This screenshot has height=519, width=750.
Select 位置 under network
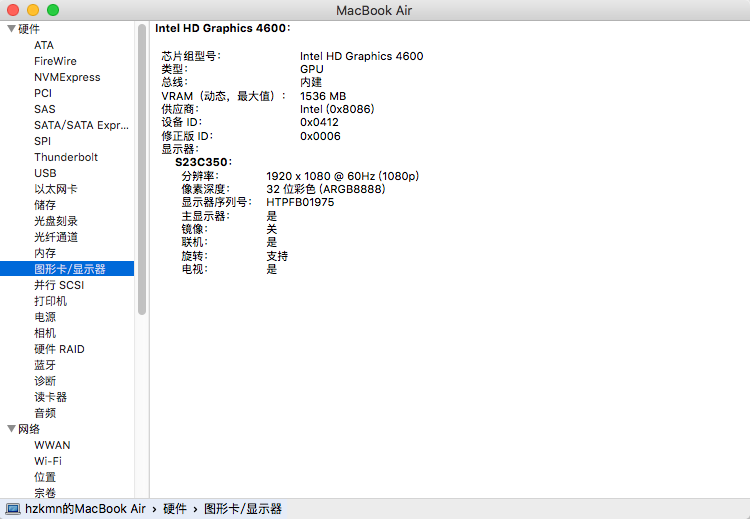[45, 477]
